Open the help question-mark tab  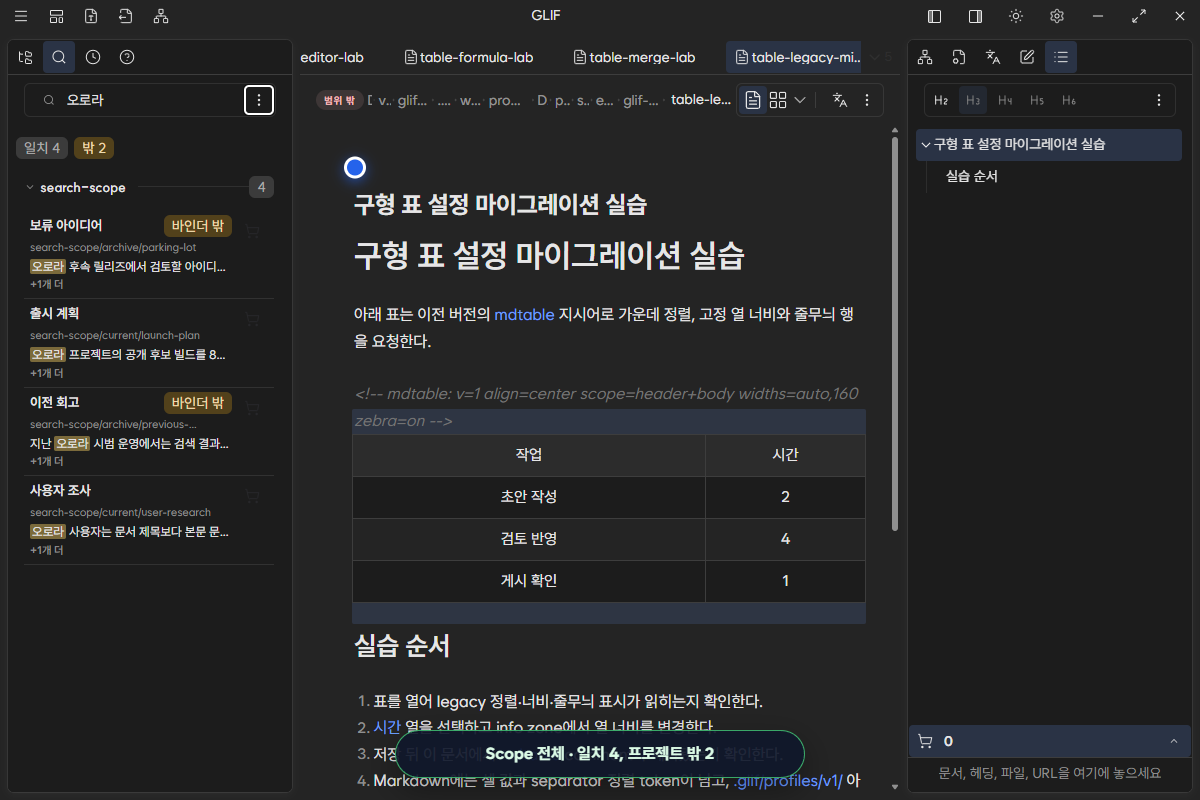point(127,57)
